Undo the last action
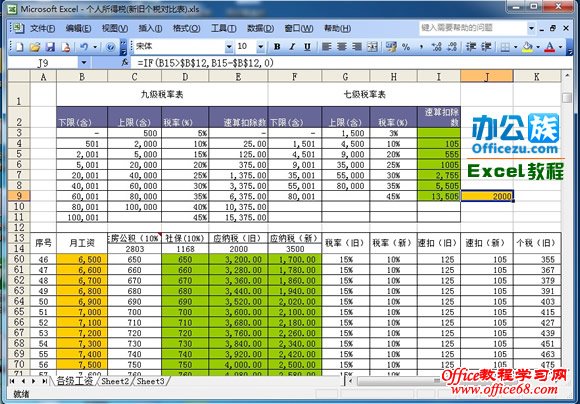The height and width of the screenshot is (404, 580). click(84, 47)
